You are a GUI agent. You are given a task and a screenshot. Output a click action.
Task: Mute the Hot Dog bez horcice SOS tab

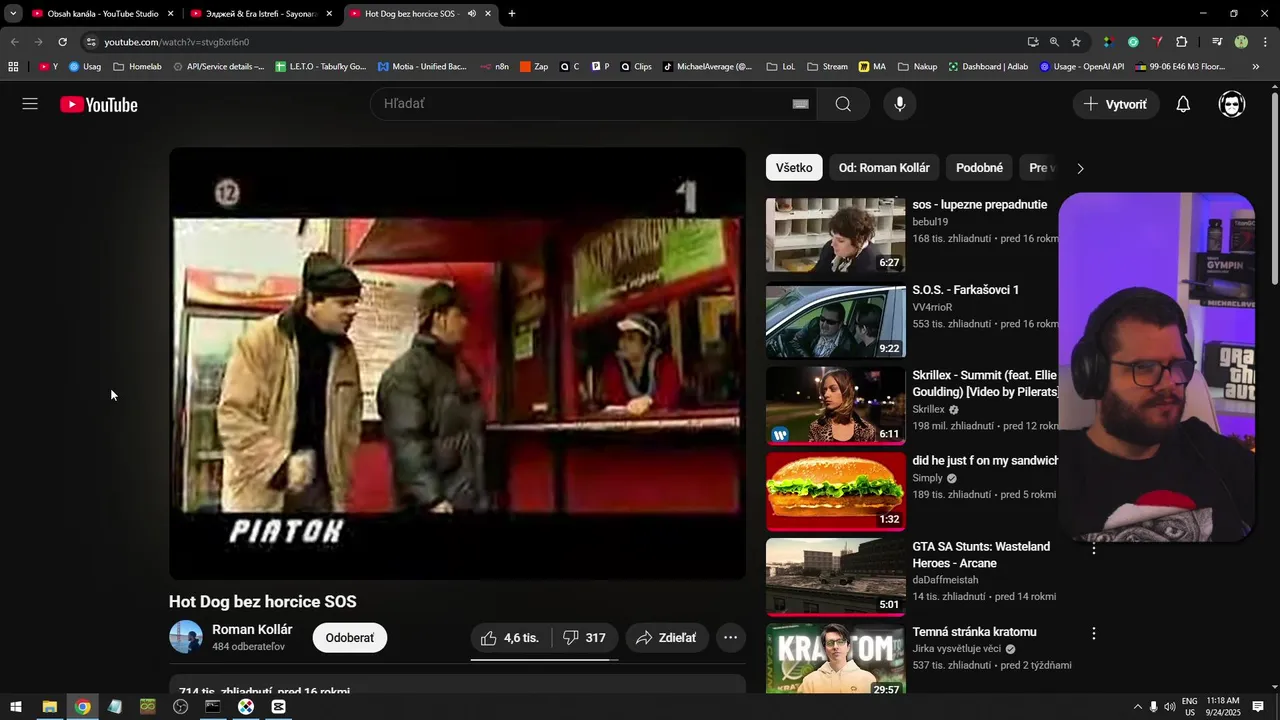coord(471,14)
